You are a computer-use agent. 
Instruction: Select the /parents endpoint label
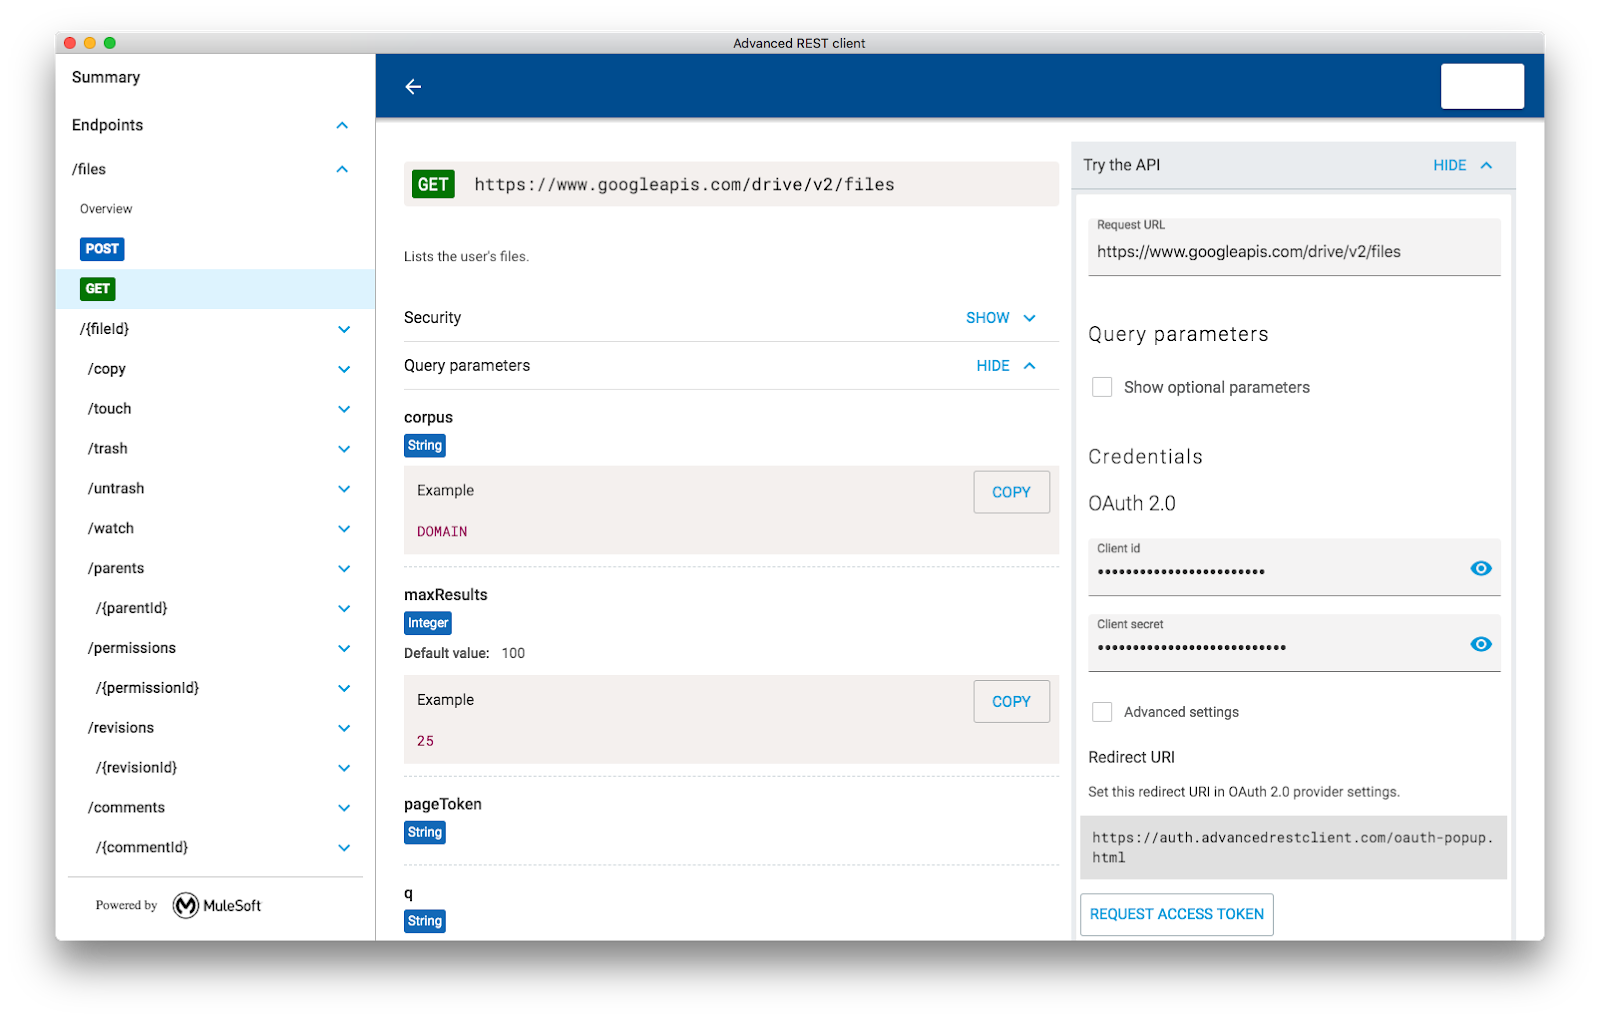pos(116,568)
